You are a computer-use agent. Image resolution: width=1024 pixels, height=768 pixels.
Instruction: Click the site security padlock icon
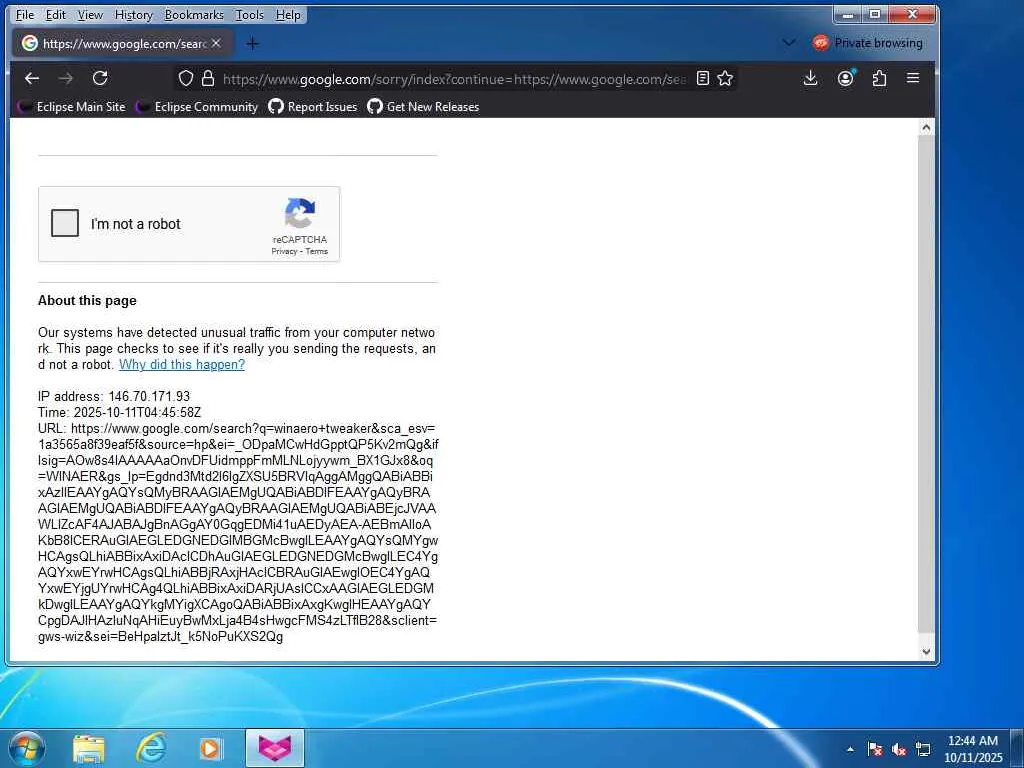click(x=208, y=79)
